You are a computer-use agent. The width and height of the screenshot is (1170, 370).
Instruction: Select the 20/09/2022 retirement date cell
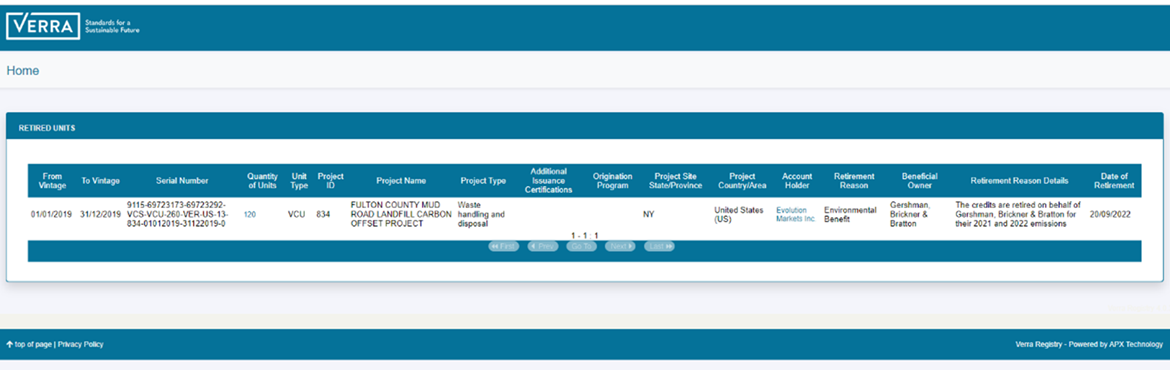click(x=1110, y=214)
